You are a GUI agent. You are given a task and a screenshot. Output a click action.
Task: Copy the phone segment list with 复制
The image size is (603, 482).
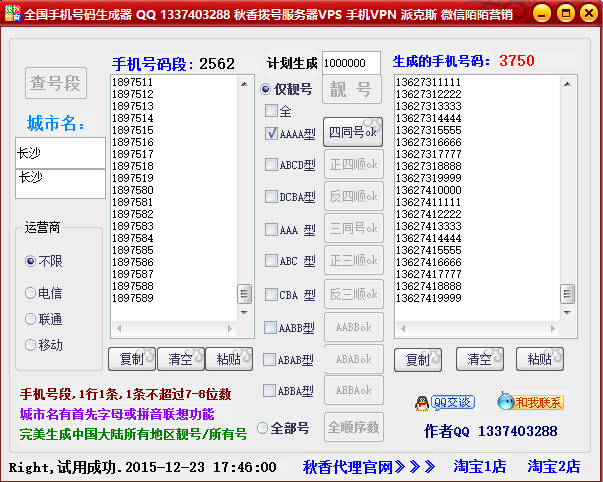pos(132,359)
